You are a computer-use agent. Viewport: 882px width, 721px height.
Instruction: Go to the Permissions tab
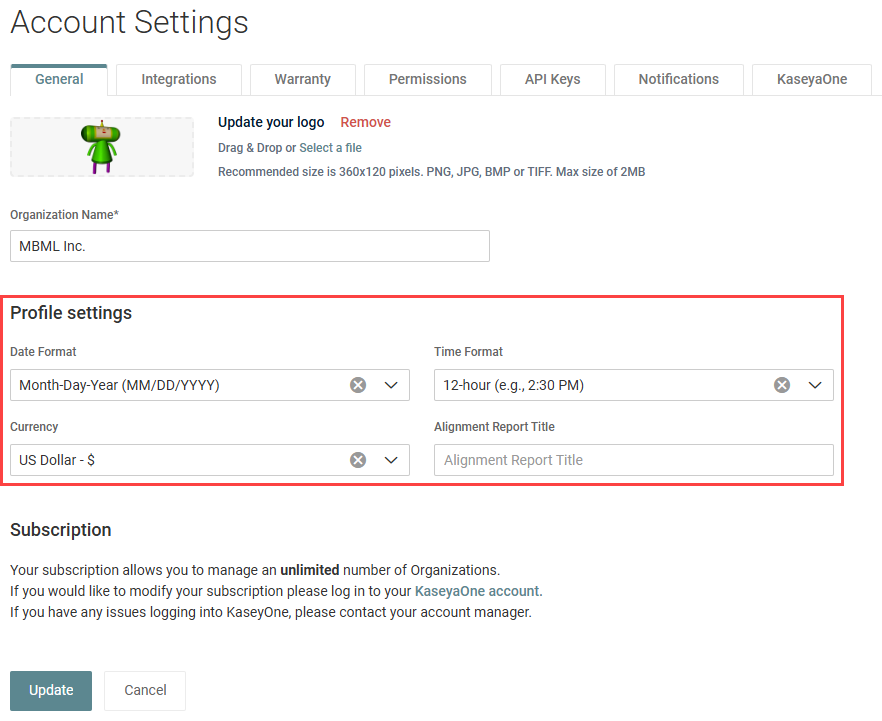point(427,79)
